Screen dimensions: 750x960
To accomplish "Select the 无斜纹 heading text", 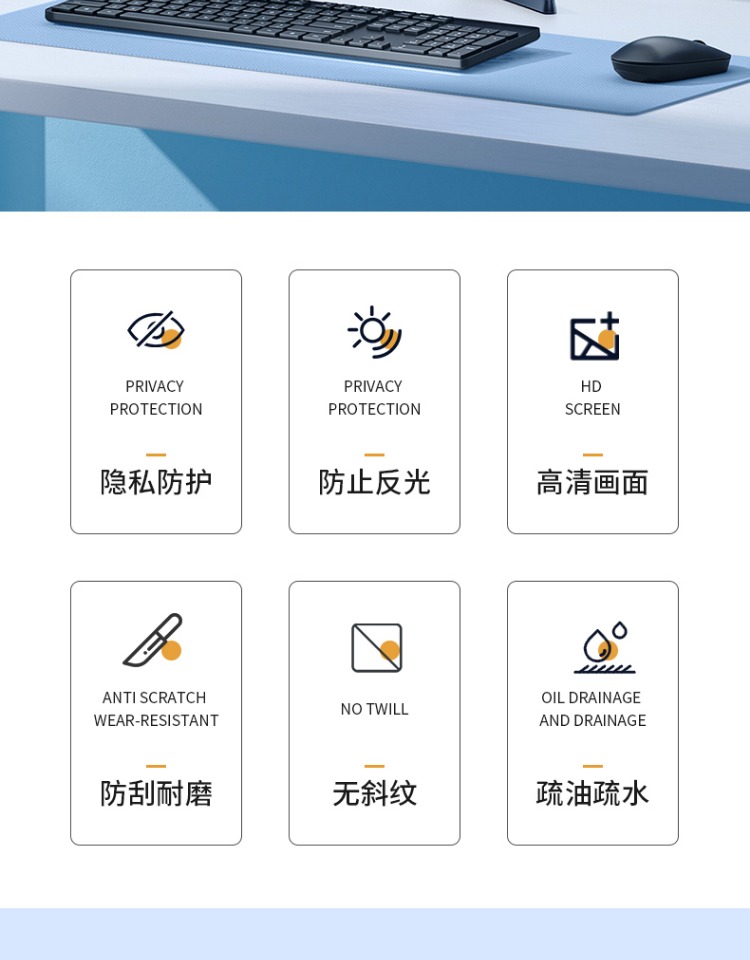I will 374,793.
